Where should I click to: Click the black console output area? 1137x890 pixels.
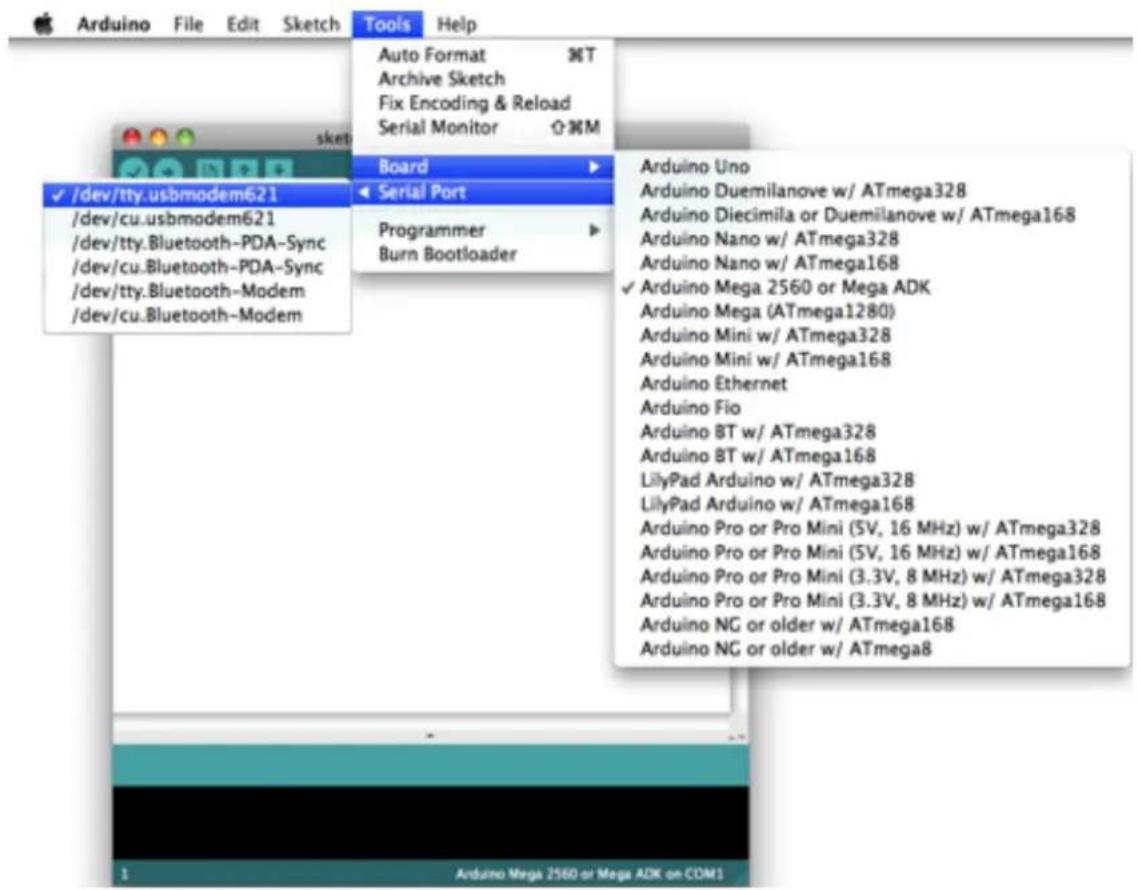point(431,823)
